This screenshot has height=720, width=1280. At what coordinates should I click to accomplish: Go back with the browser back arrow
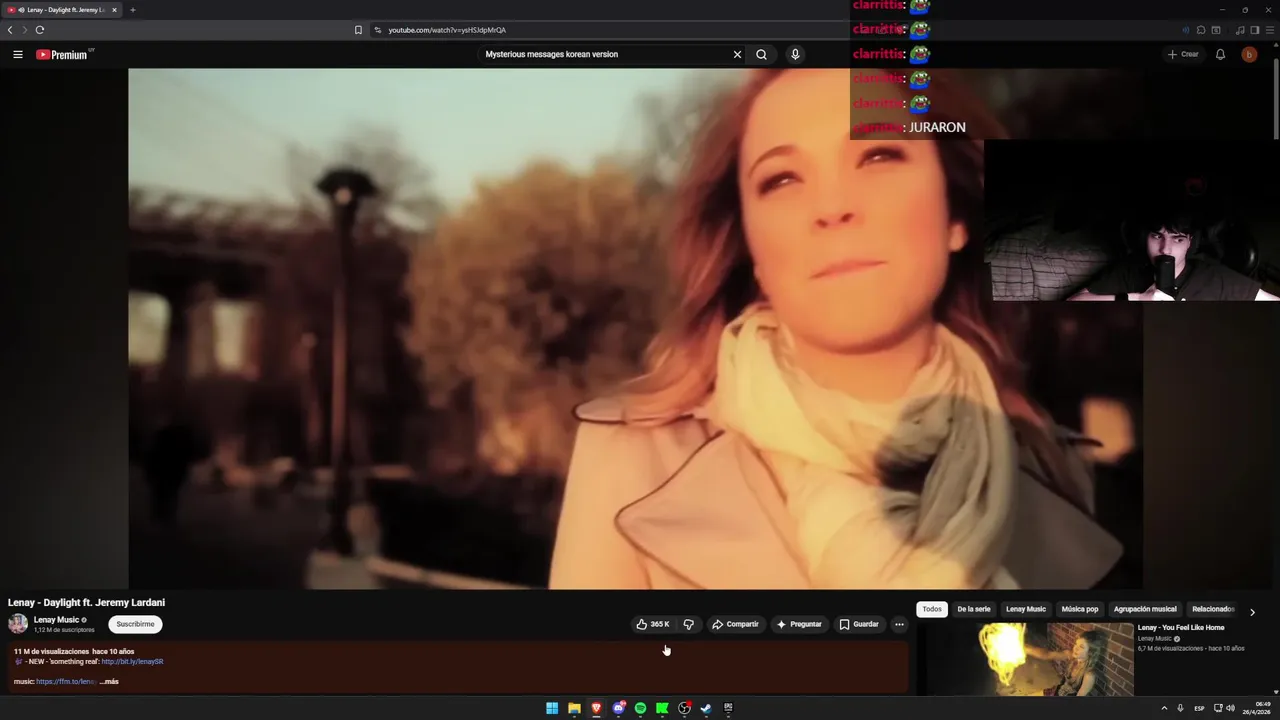coord(10,30)
